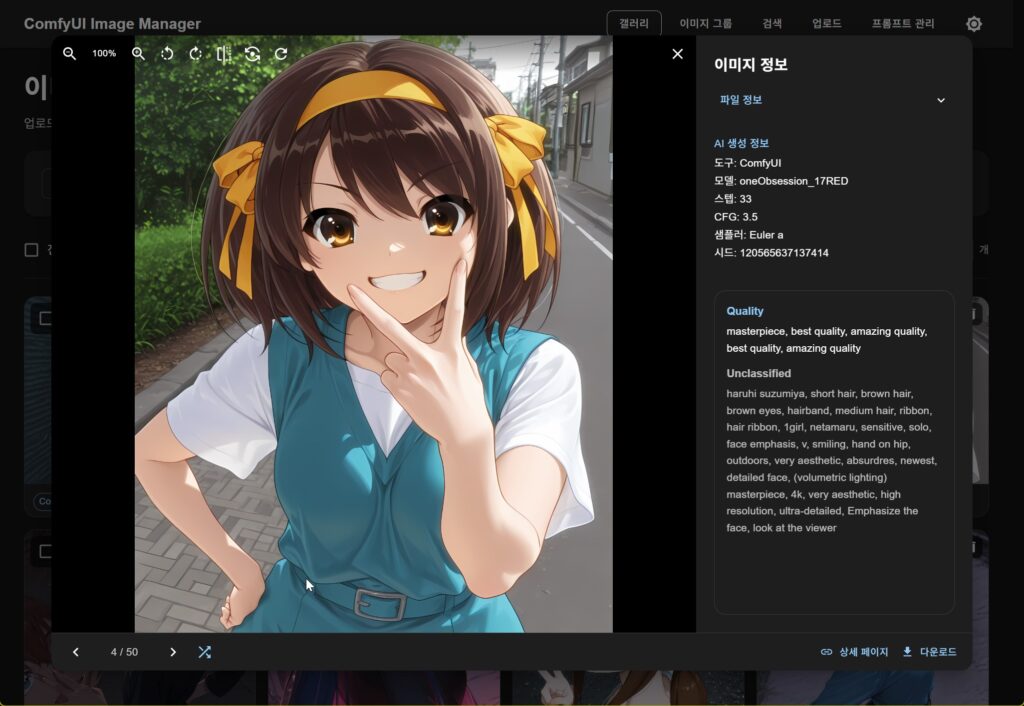This screenshot has height=706, width=1024.
Task: Switch to the 이미지 그룹 tab
Action: tap(705, 24)
